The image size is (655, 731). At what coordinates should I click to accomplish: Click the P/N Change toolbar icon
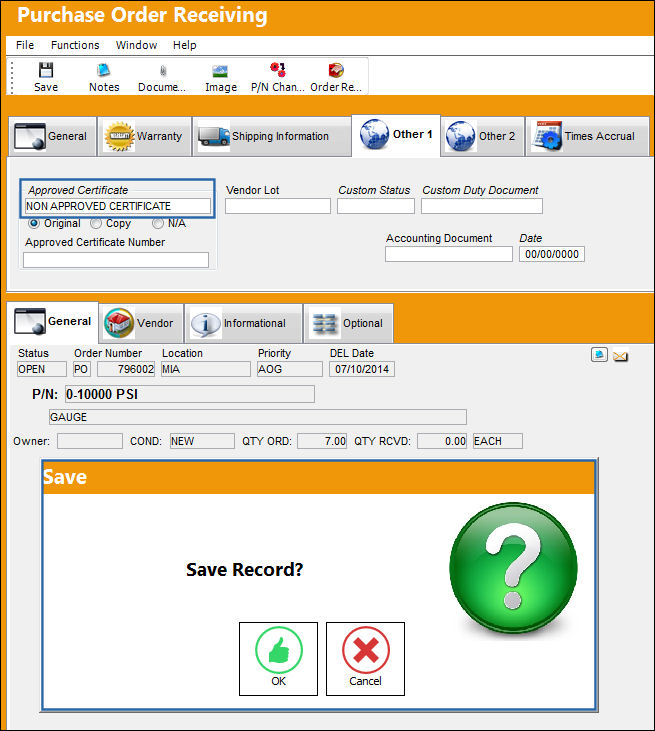(278, 70)
